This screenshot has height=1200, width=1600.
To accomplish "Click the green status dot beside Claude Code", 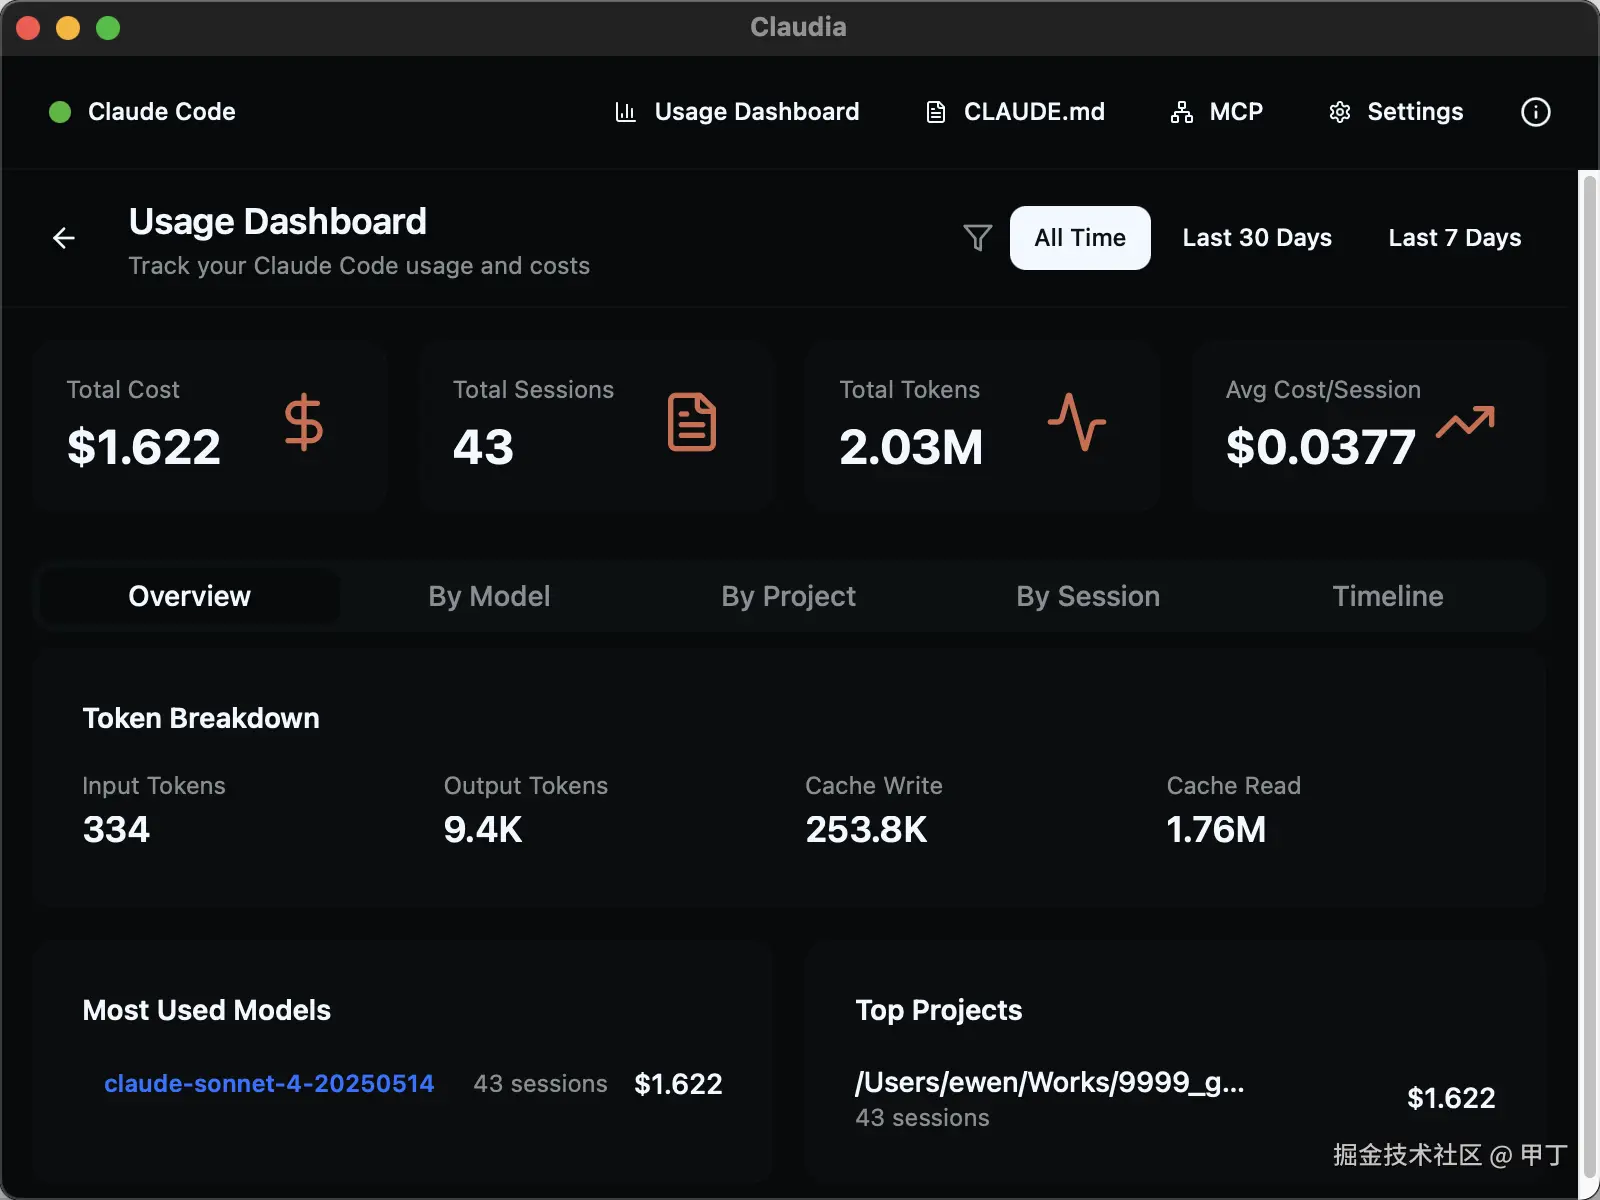I will pyautogui.click(x=60, y=112).
